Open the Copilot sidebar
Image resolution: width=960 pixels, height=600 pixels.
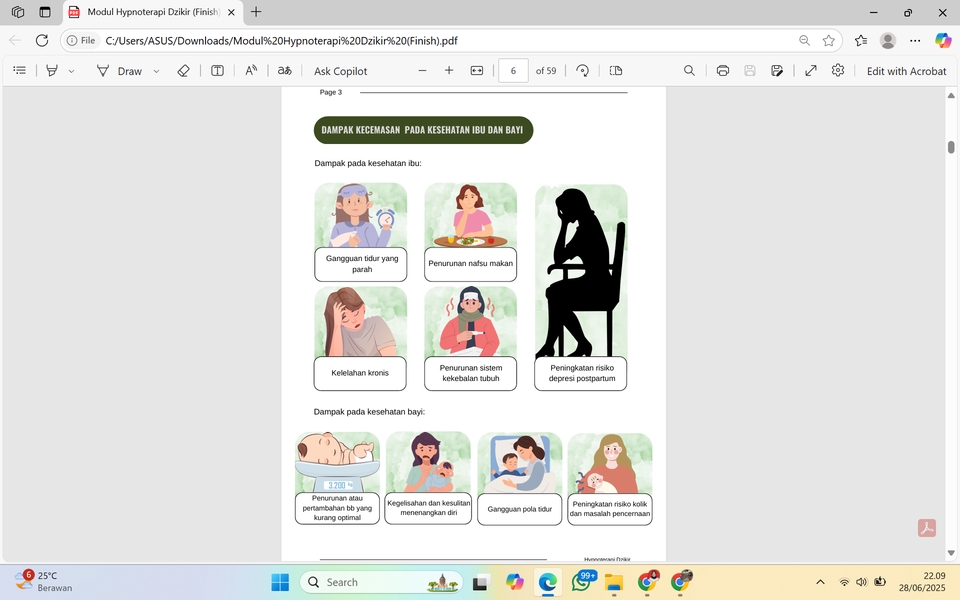pos(943,40)
